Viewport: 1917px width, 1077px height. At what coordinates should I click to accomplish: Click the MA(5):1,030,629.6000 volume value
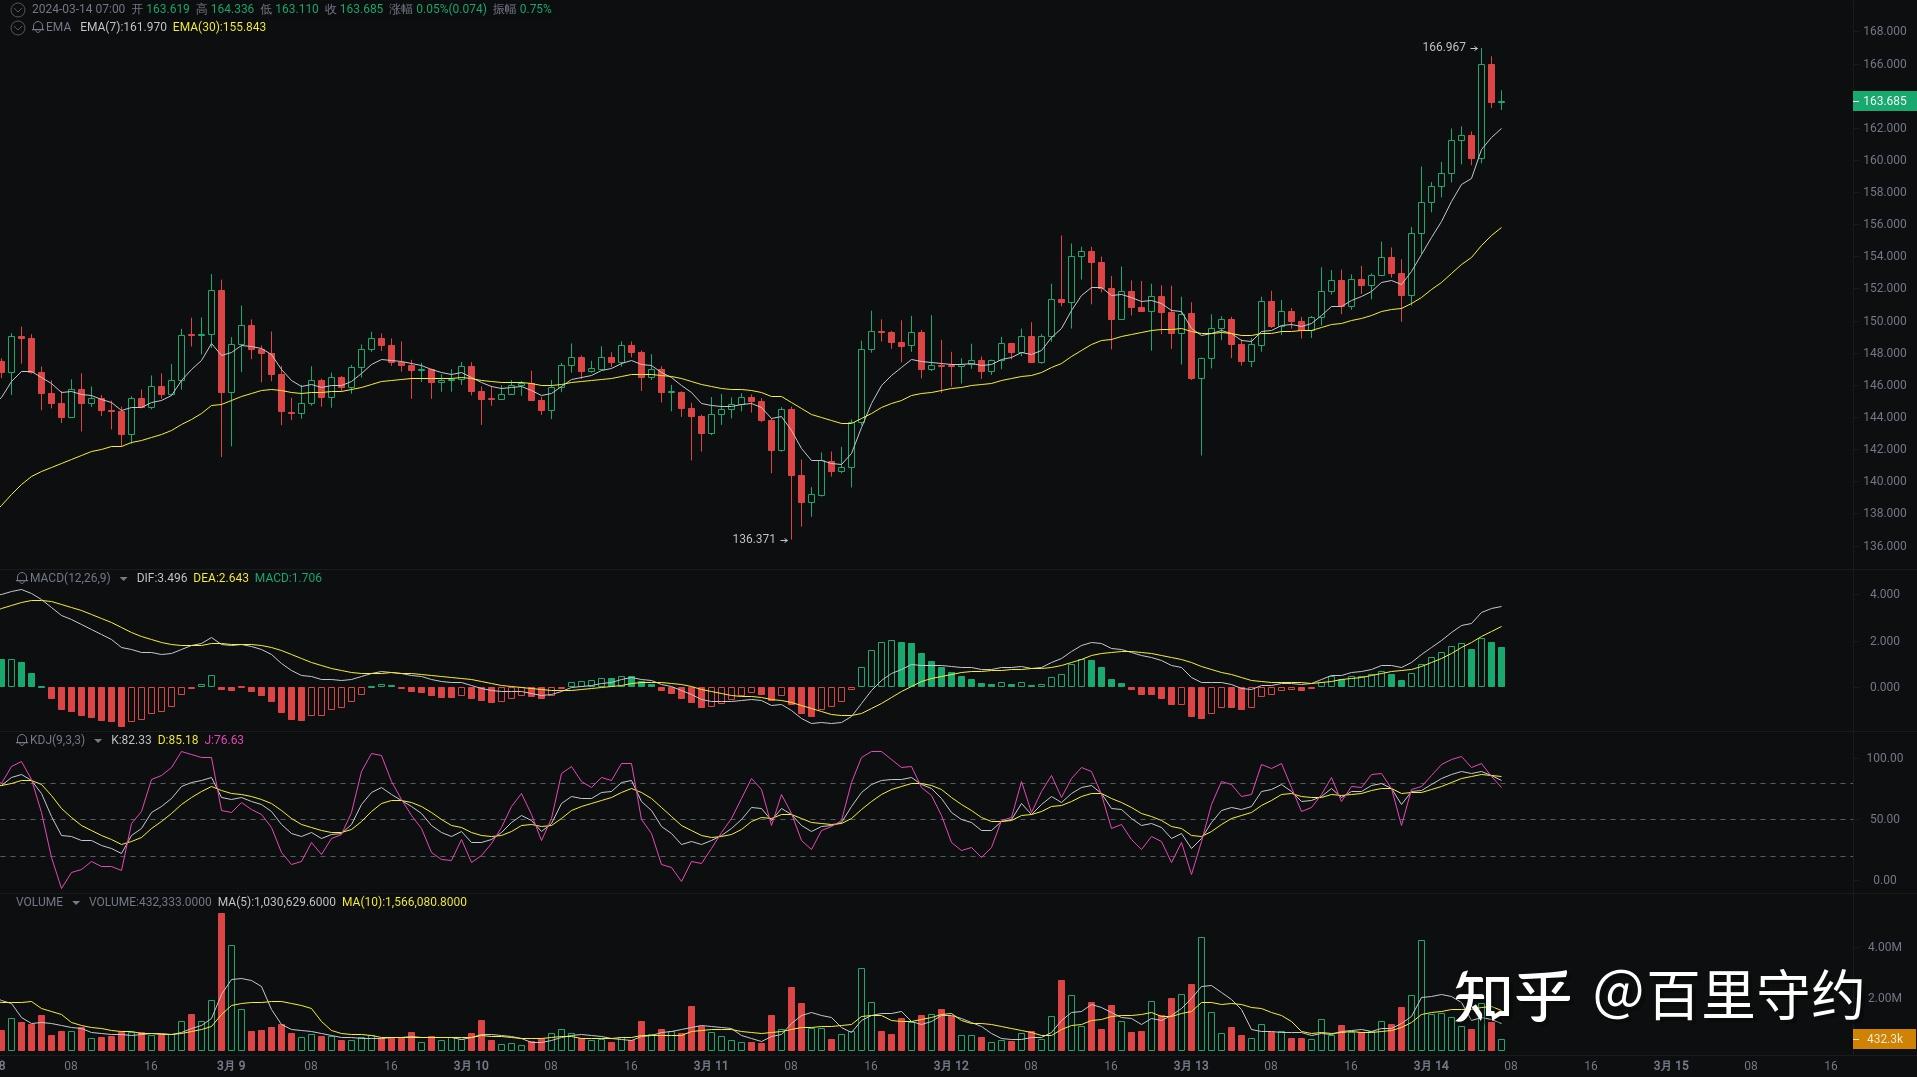(277, 902)
